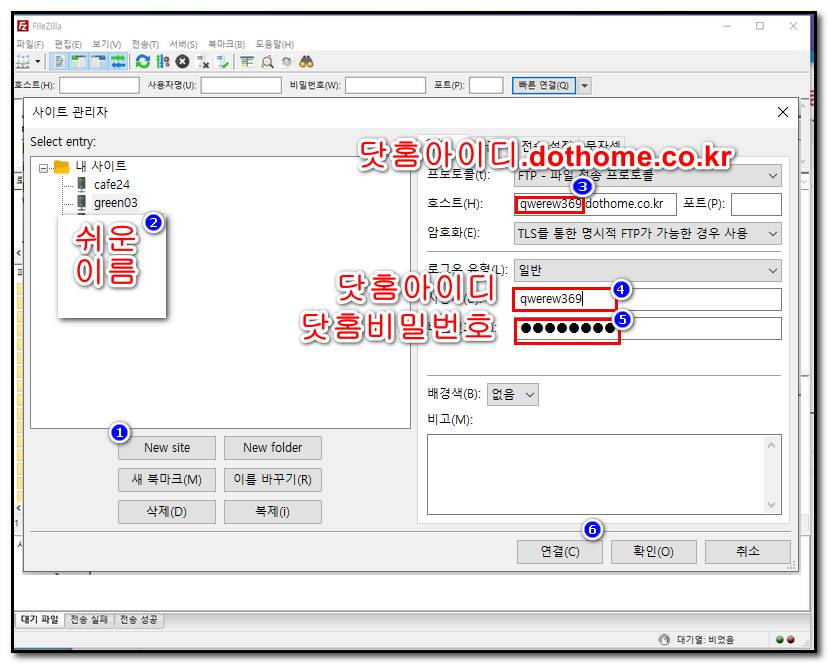Open the 배경색 background color dropdown
The image size is (829, 665).
(513, 394)
